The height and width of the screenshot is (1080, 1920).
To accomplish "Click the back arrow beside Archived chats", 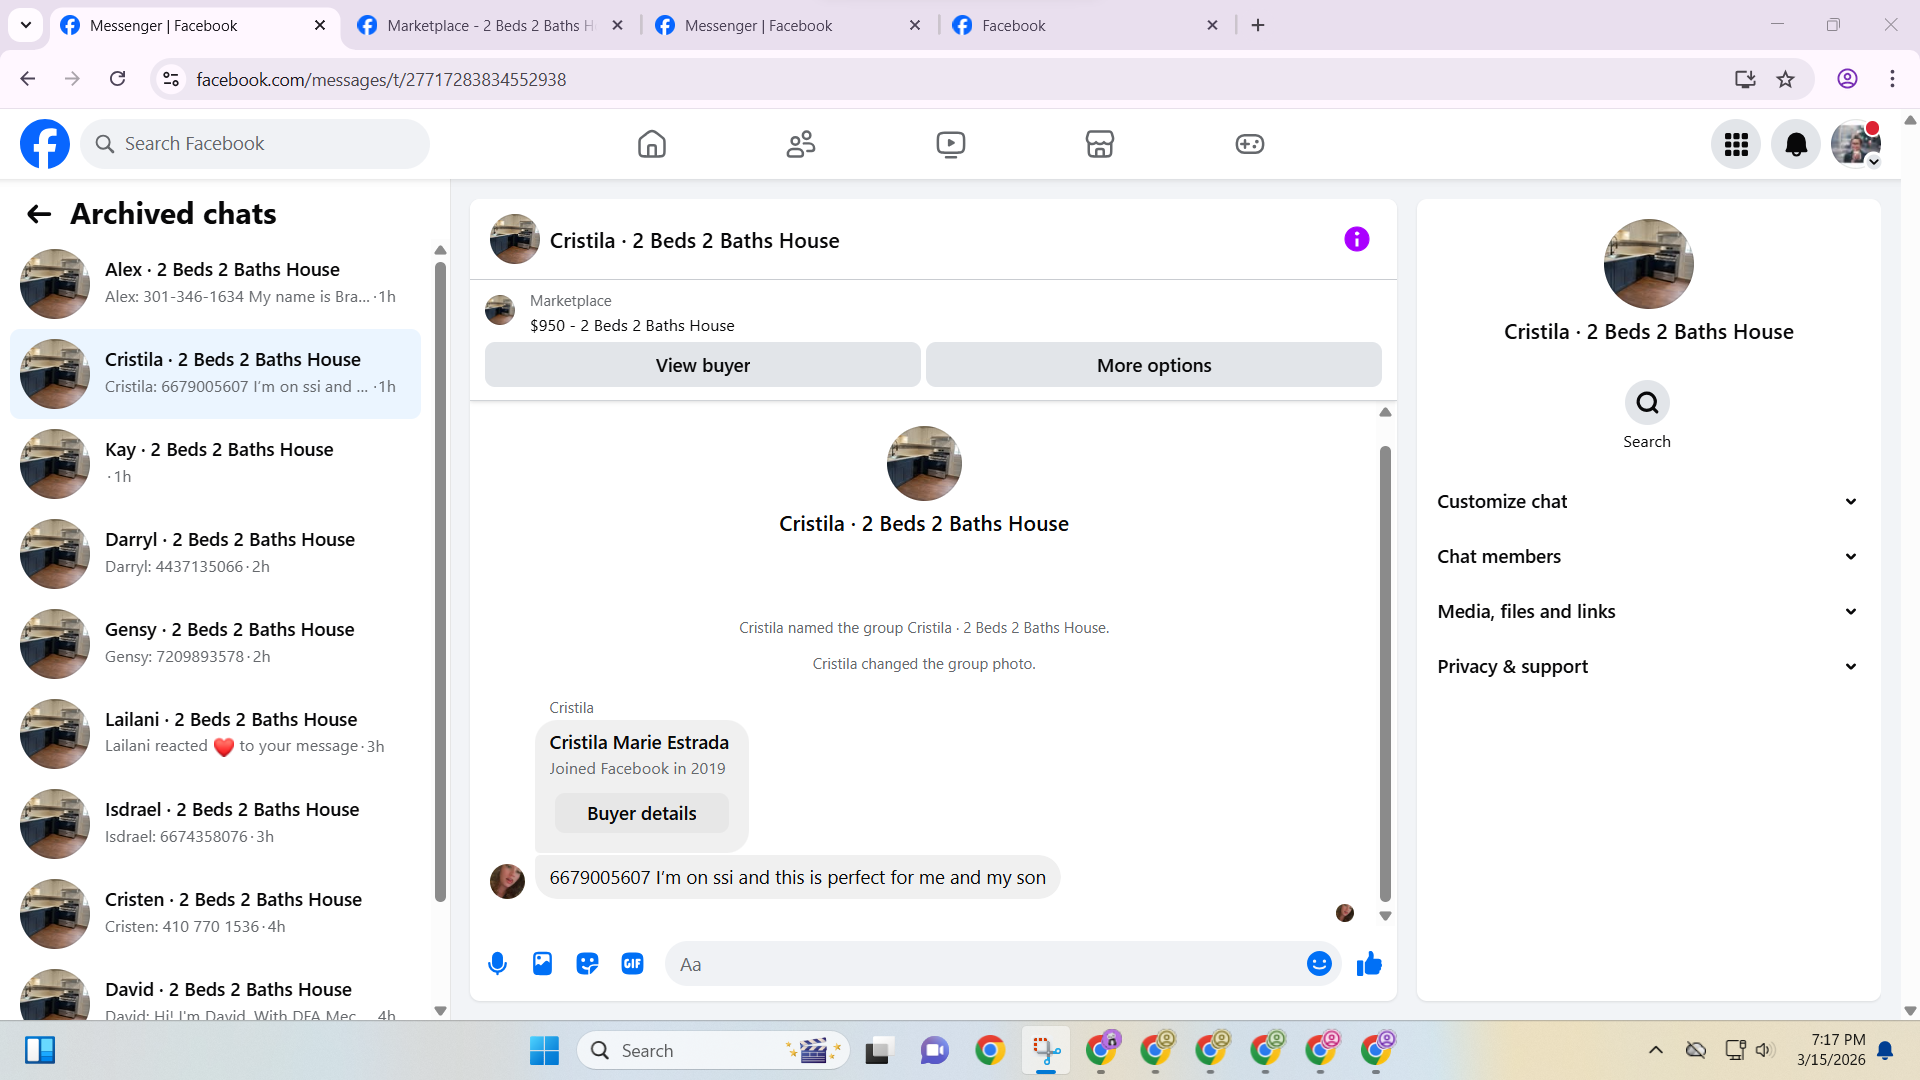I will click(x=39, y=214).
